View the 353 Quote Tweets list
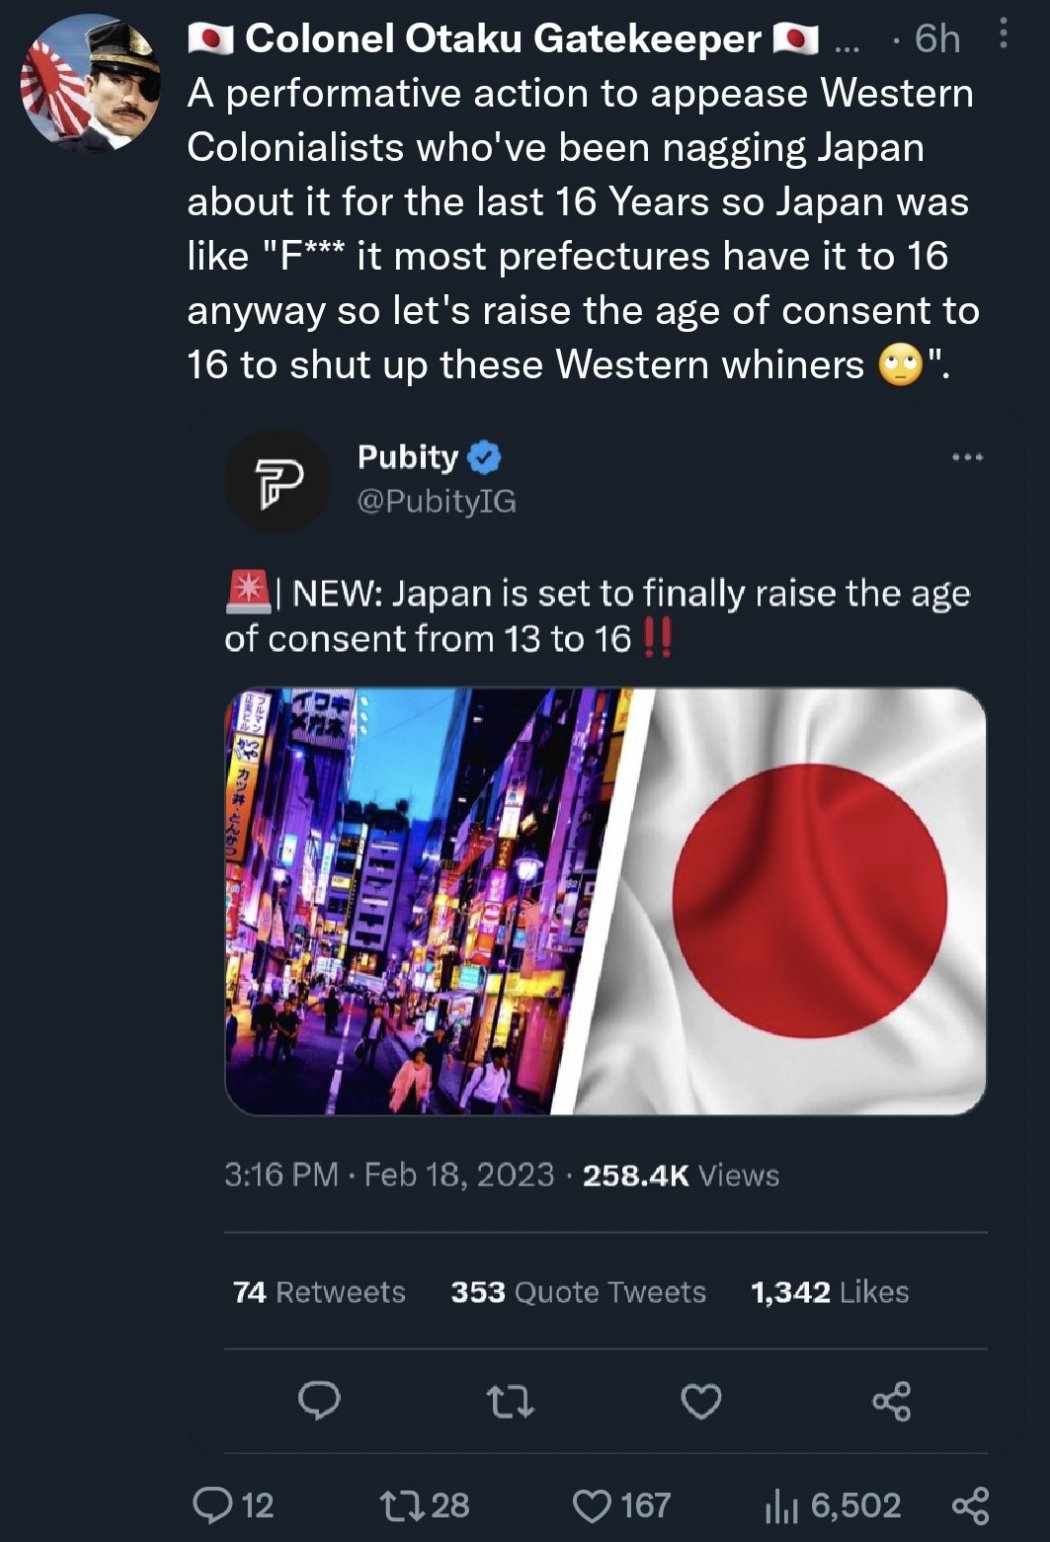1050x1542 pixels. [578, 1292]
